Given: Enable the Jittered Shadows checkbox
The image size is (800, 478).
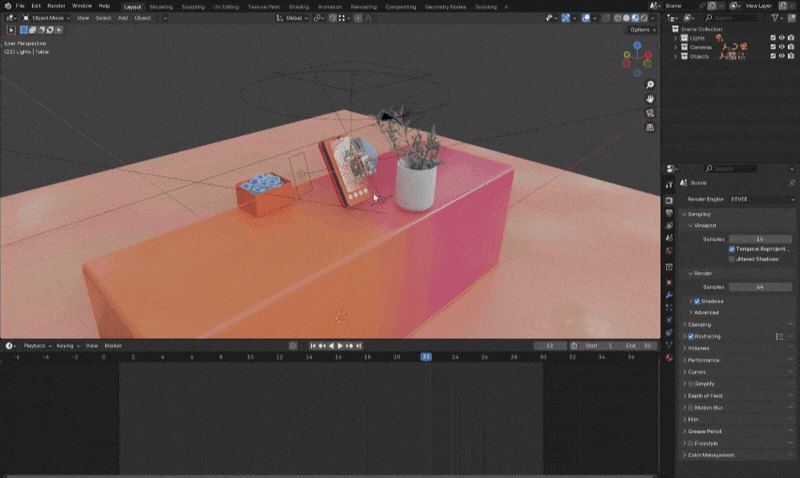Looking at the screenshot, I should [732, 259].
